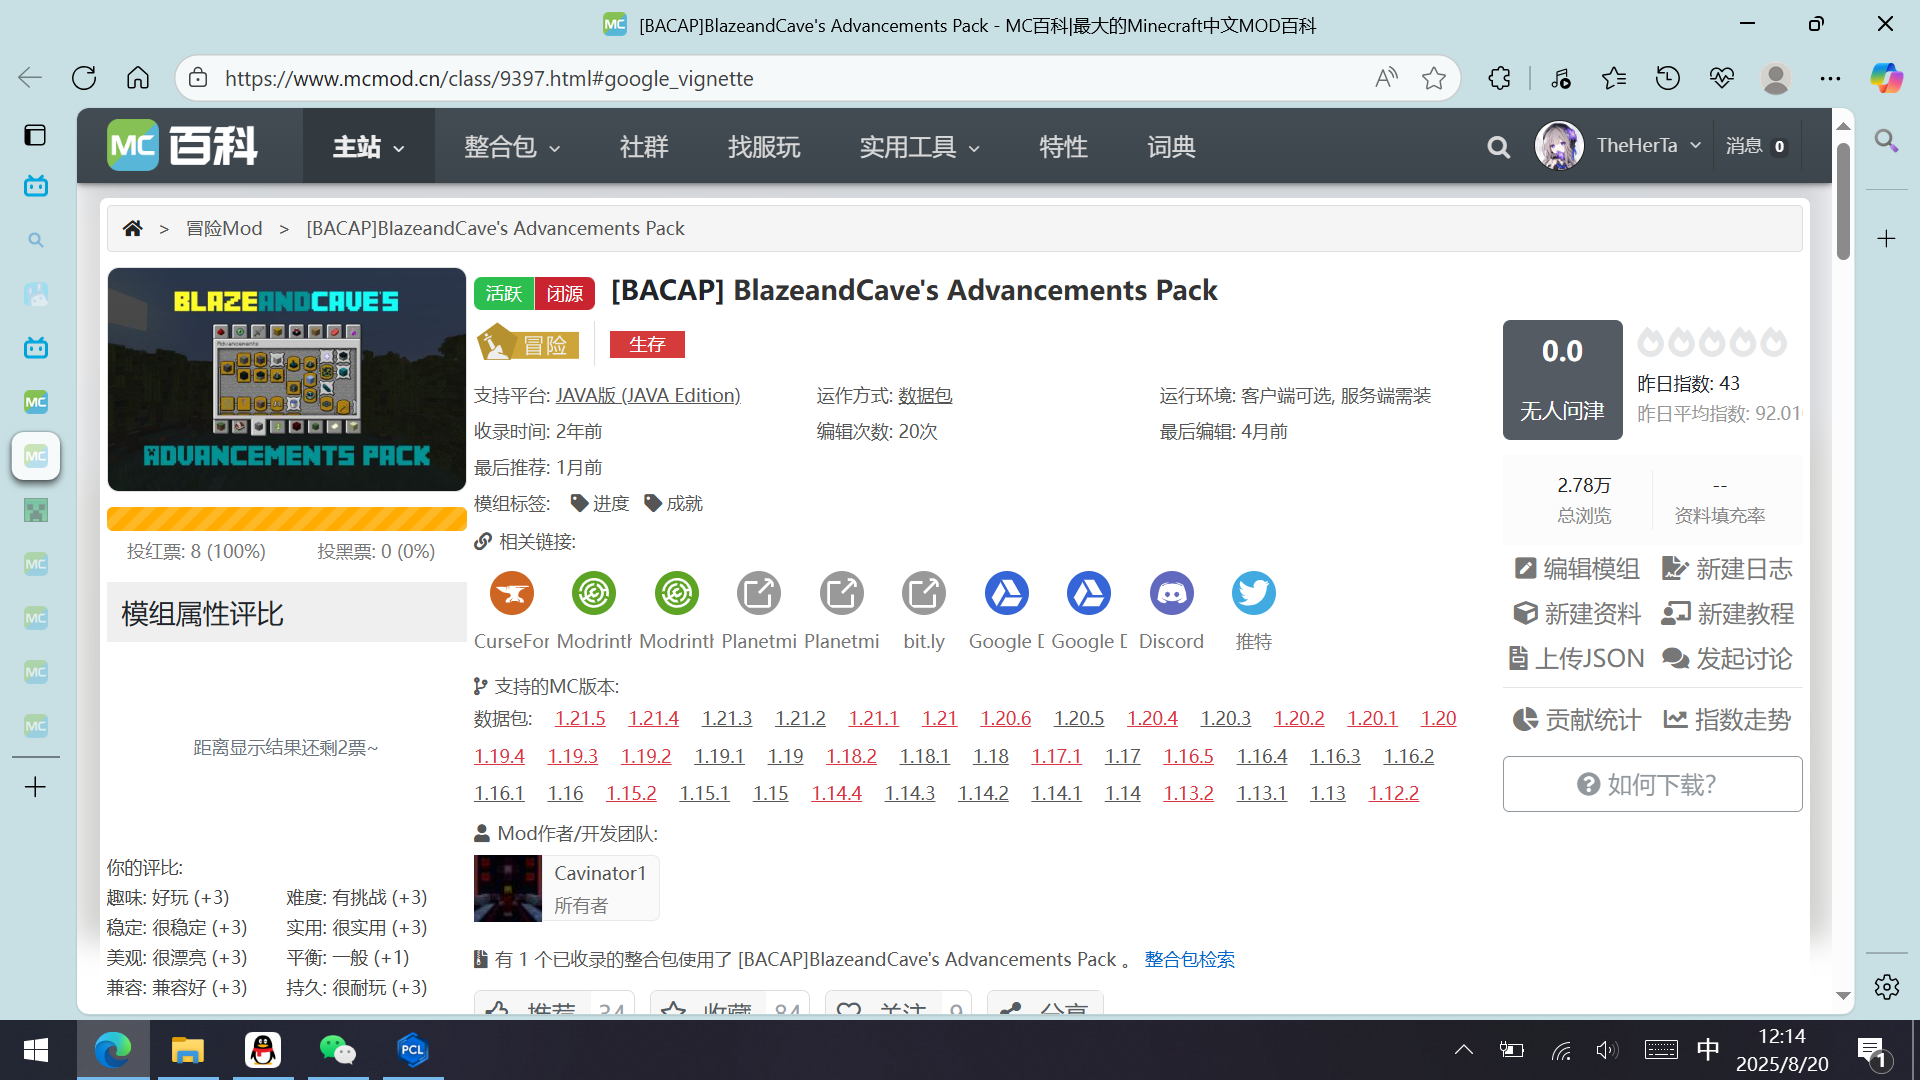
Task: Open WeChat in taskbar
Action: [337, 1050]
